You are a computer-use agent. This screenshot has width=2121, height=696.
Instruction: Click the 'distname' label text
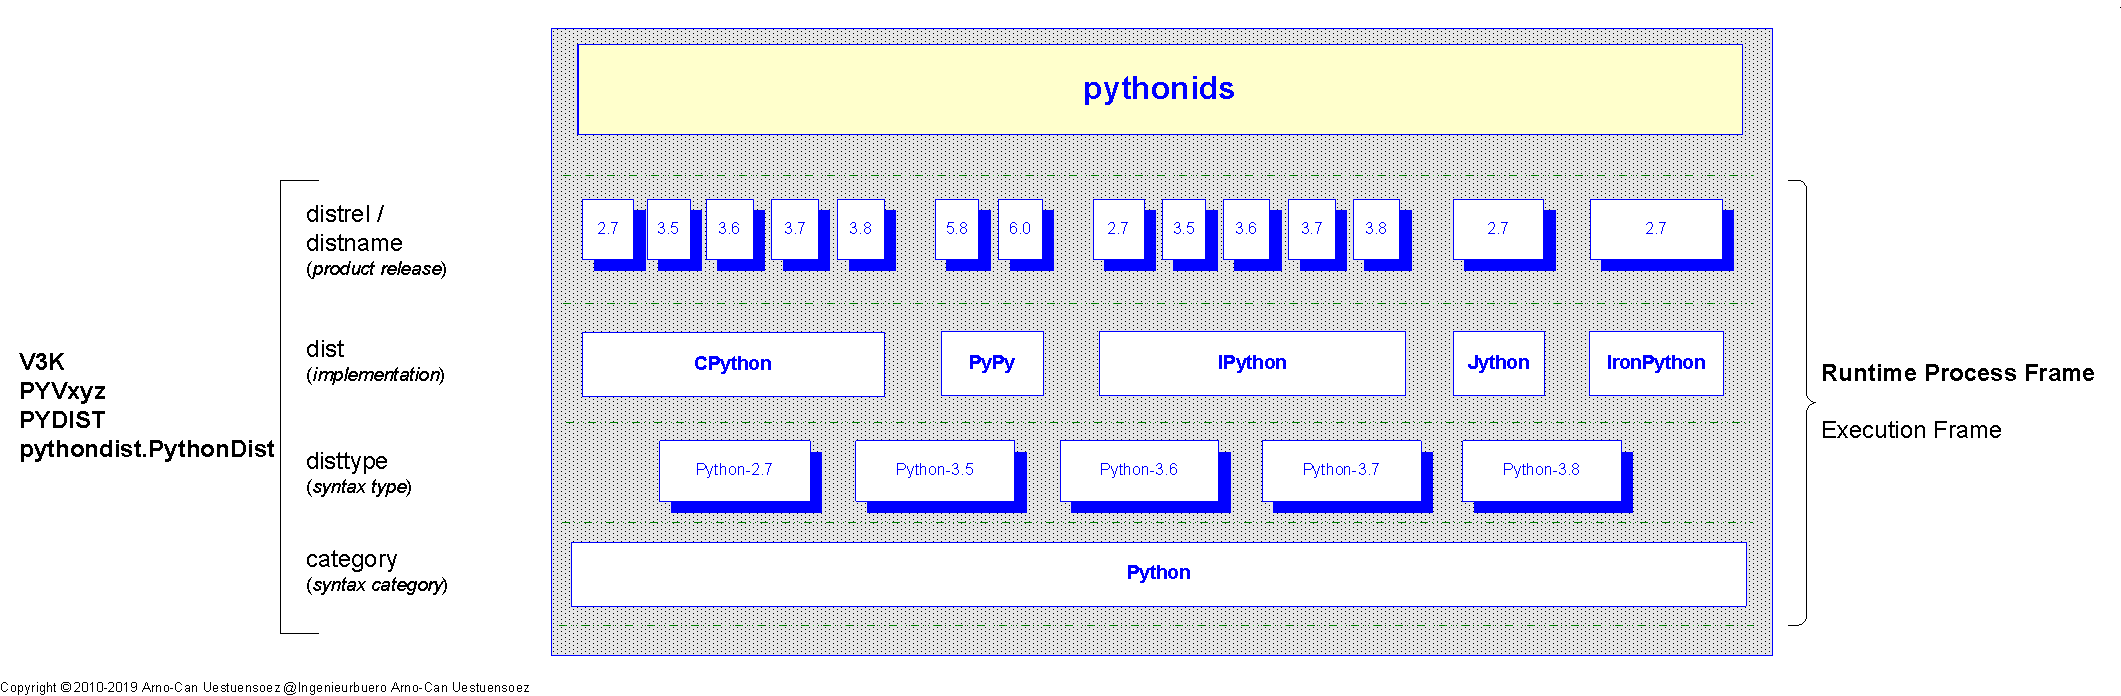point(354,243)
